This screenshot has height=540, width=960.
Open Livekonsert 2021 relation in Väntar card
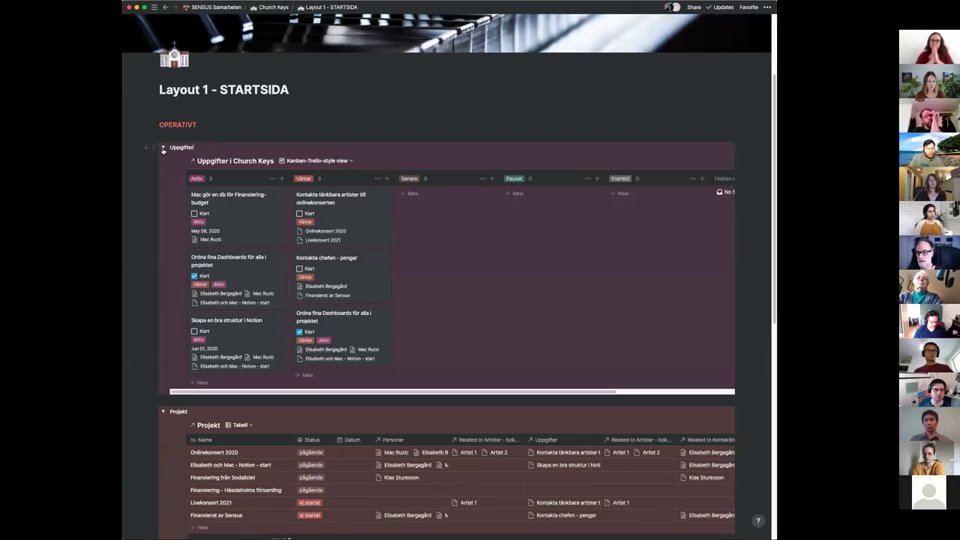tap(319, 240)
